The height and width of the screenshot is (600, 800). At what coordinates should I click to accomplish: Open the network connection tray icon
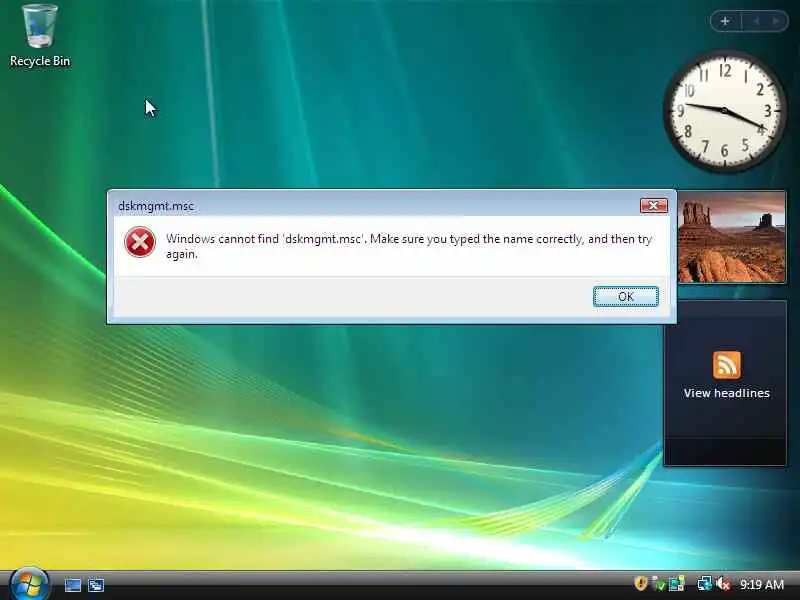click(705, 584)
